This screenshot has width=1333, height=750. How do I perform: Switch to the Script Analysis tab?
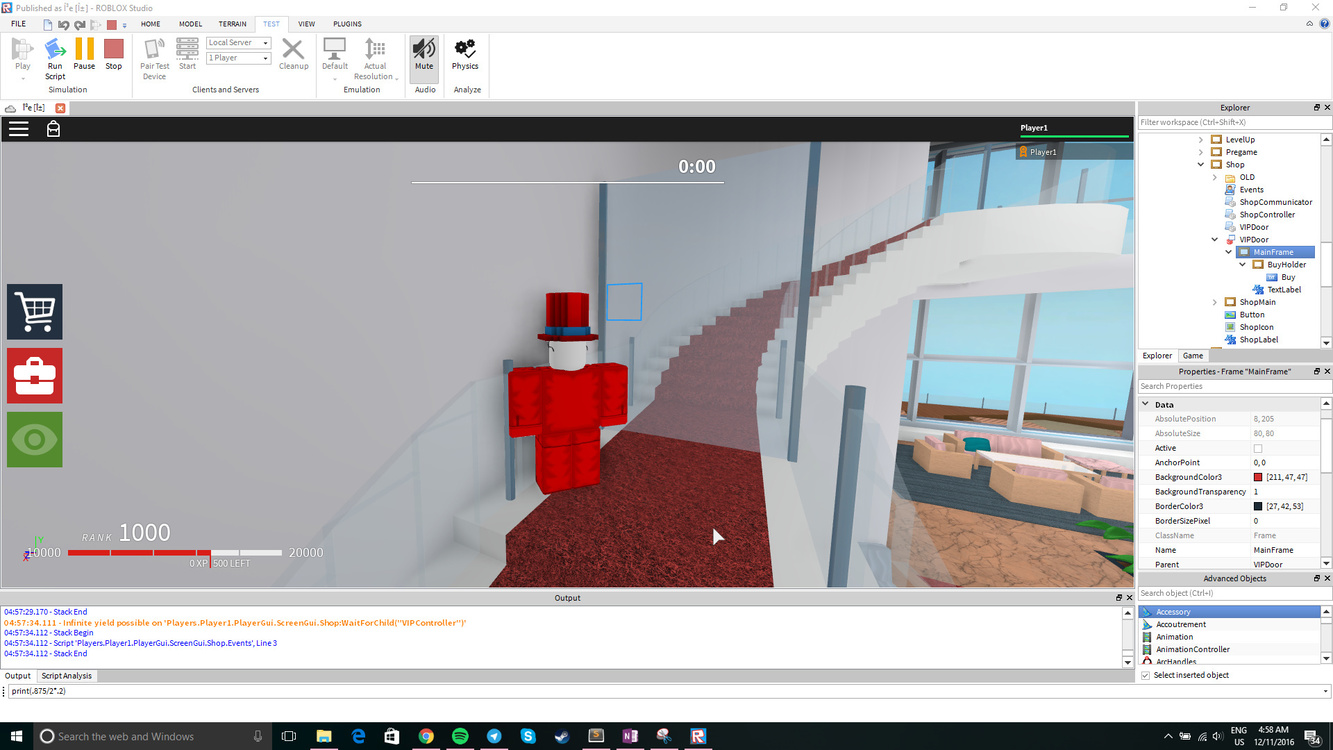pos(67,676)
